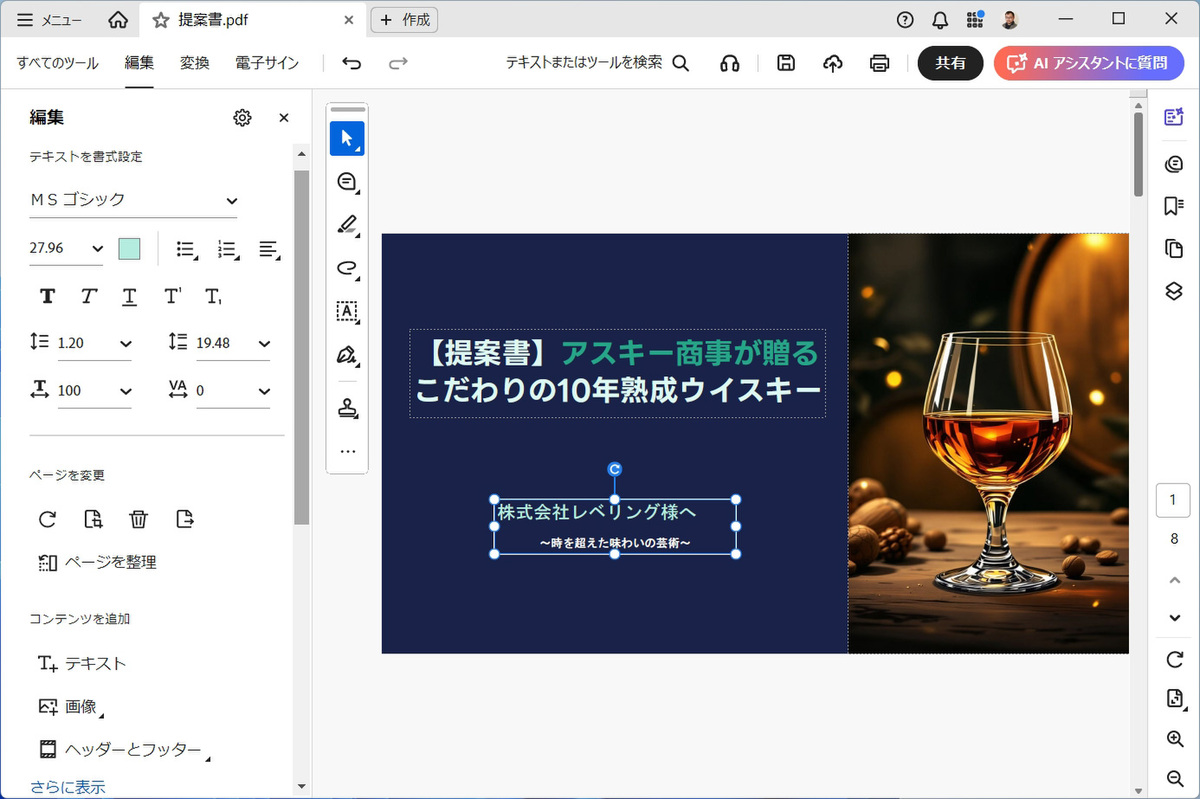Switch to the 電子サイン tab
1200x799 pixels.
tap(267, 63)
